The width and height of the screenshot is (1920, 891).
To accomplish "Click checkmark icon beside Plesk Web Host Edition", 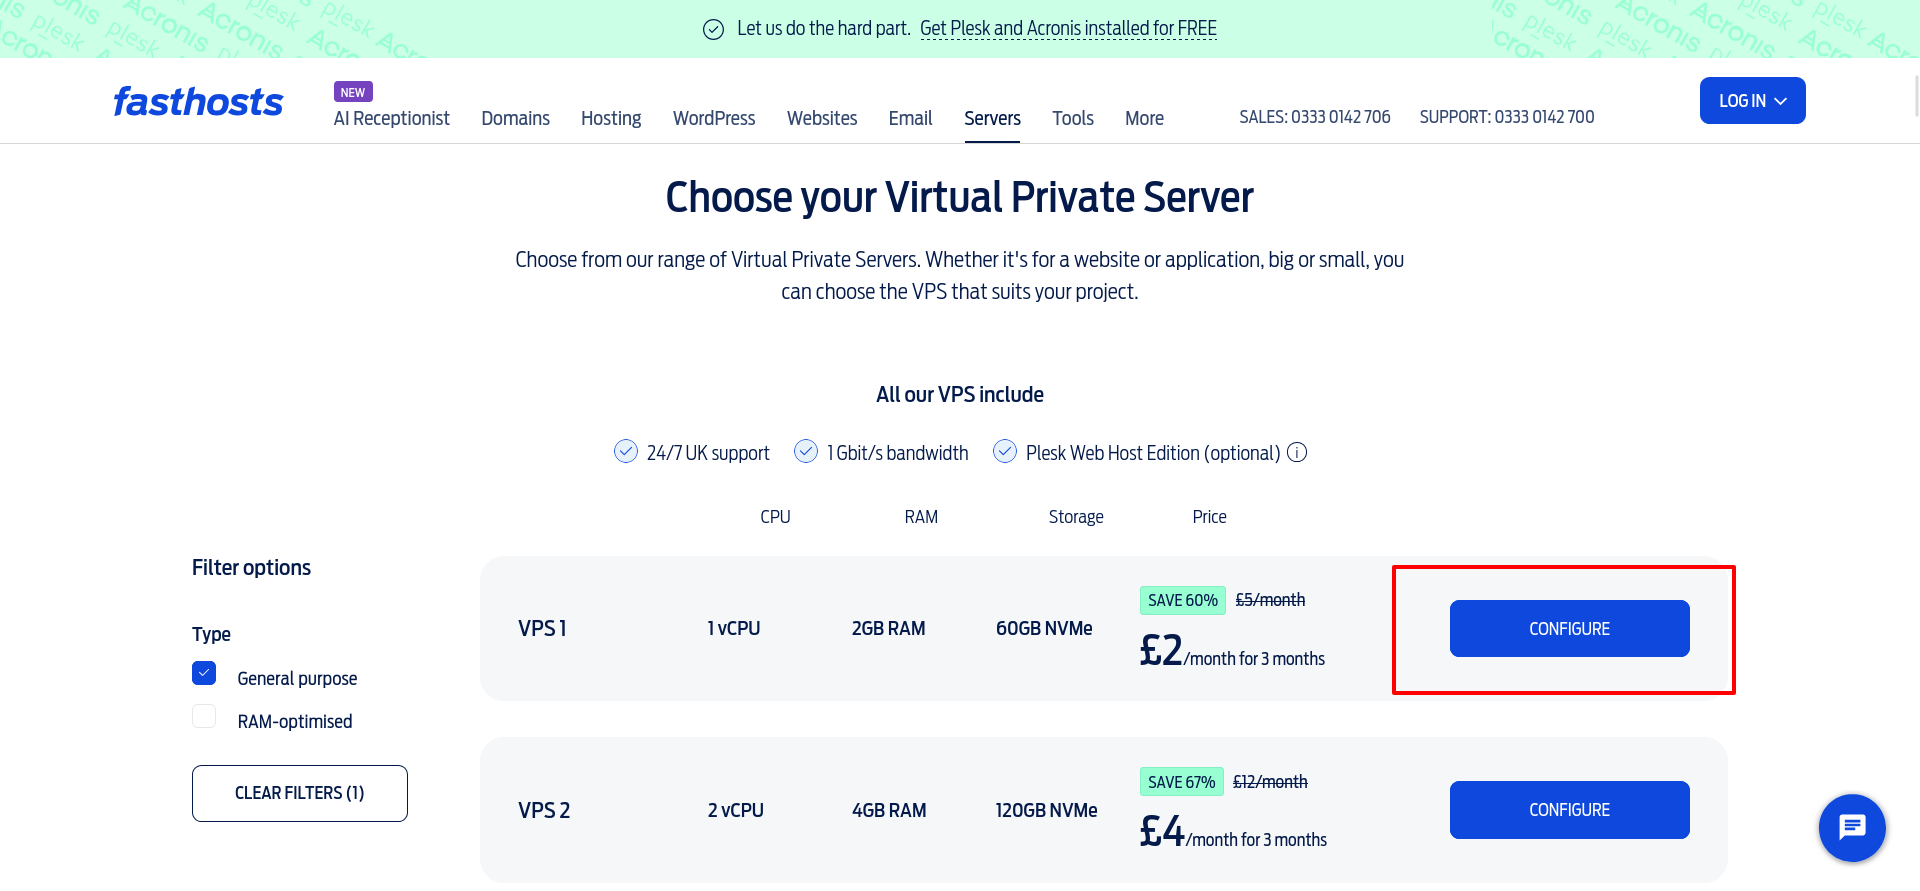I will tap(1005, 451).
